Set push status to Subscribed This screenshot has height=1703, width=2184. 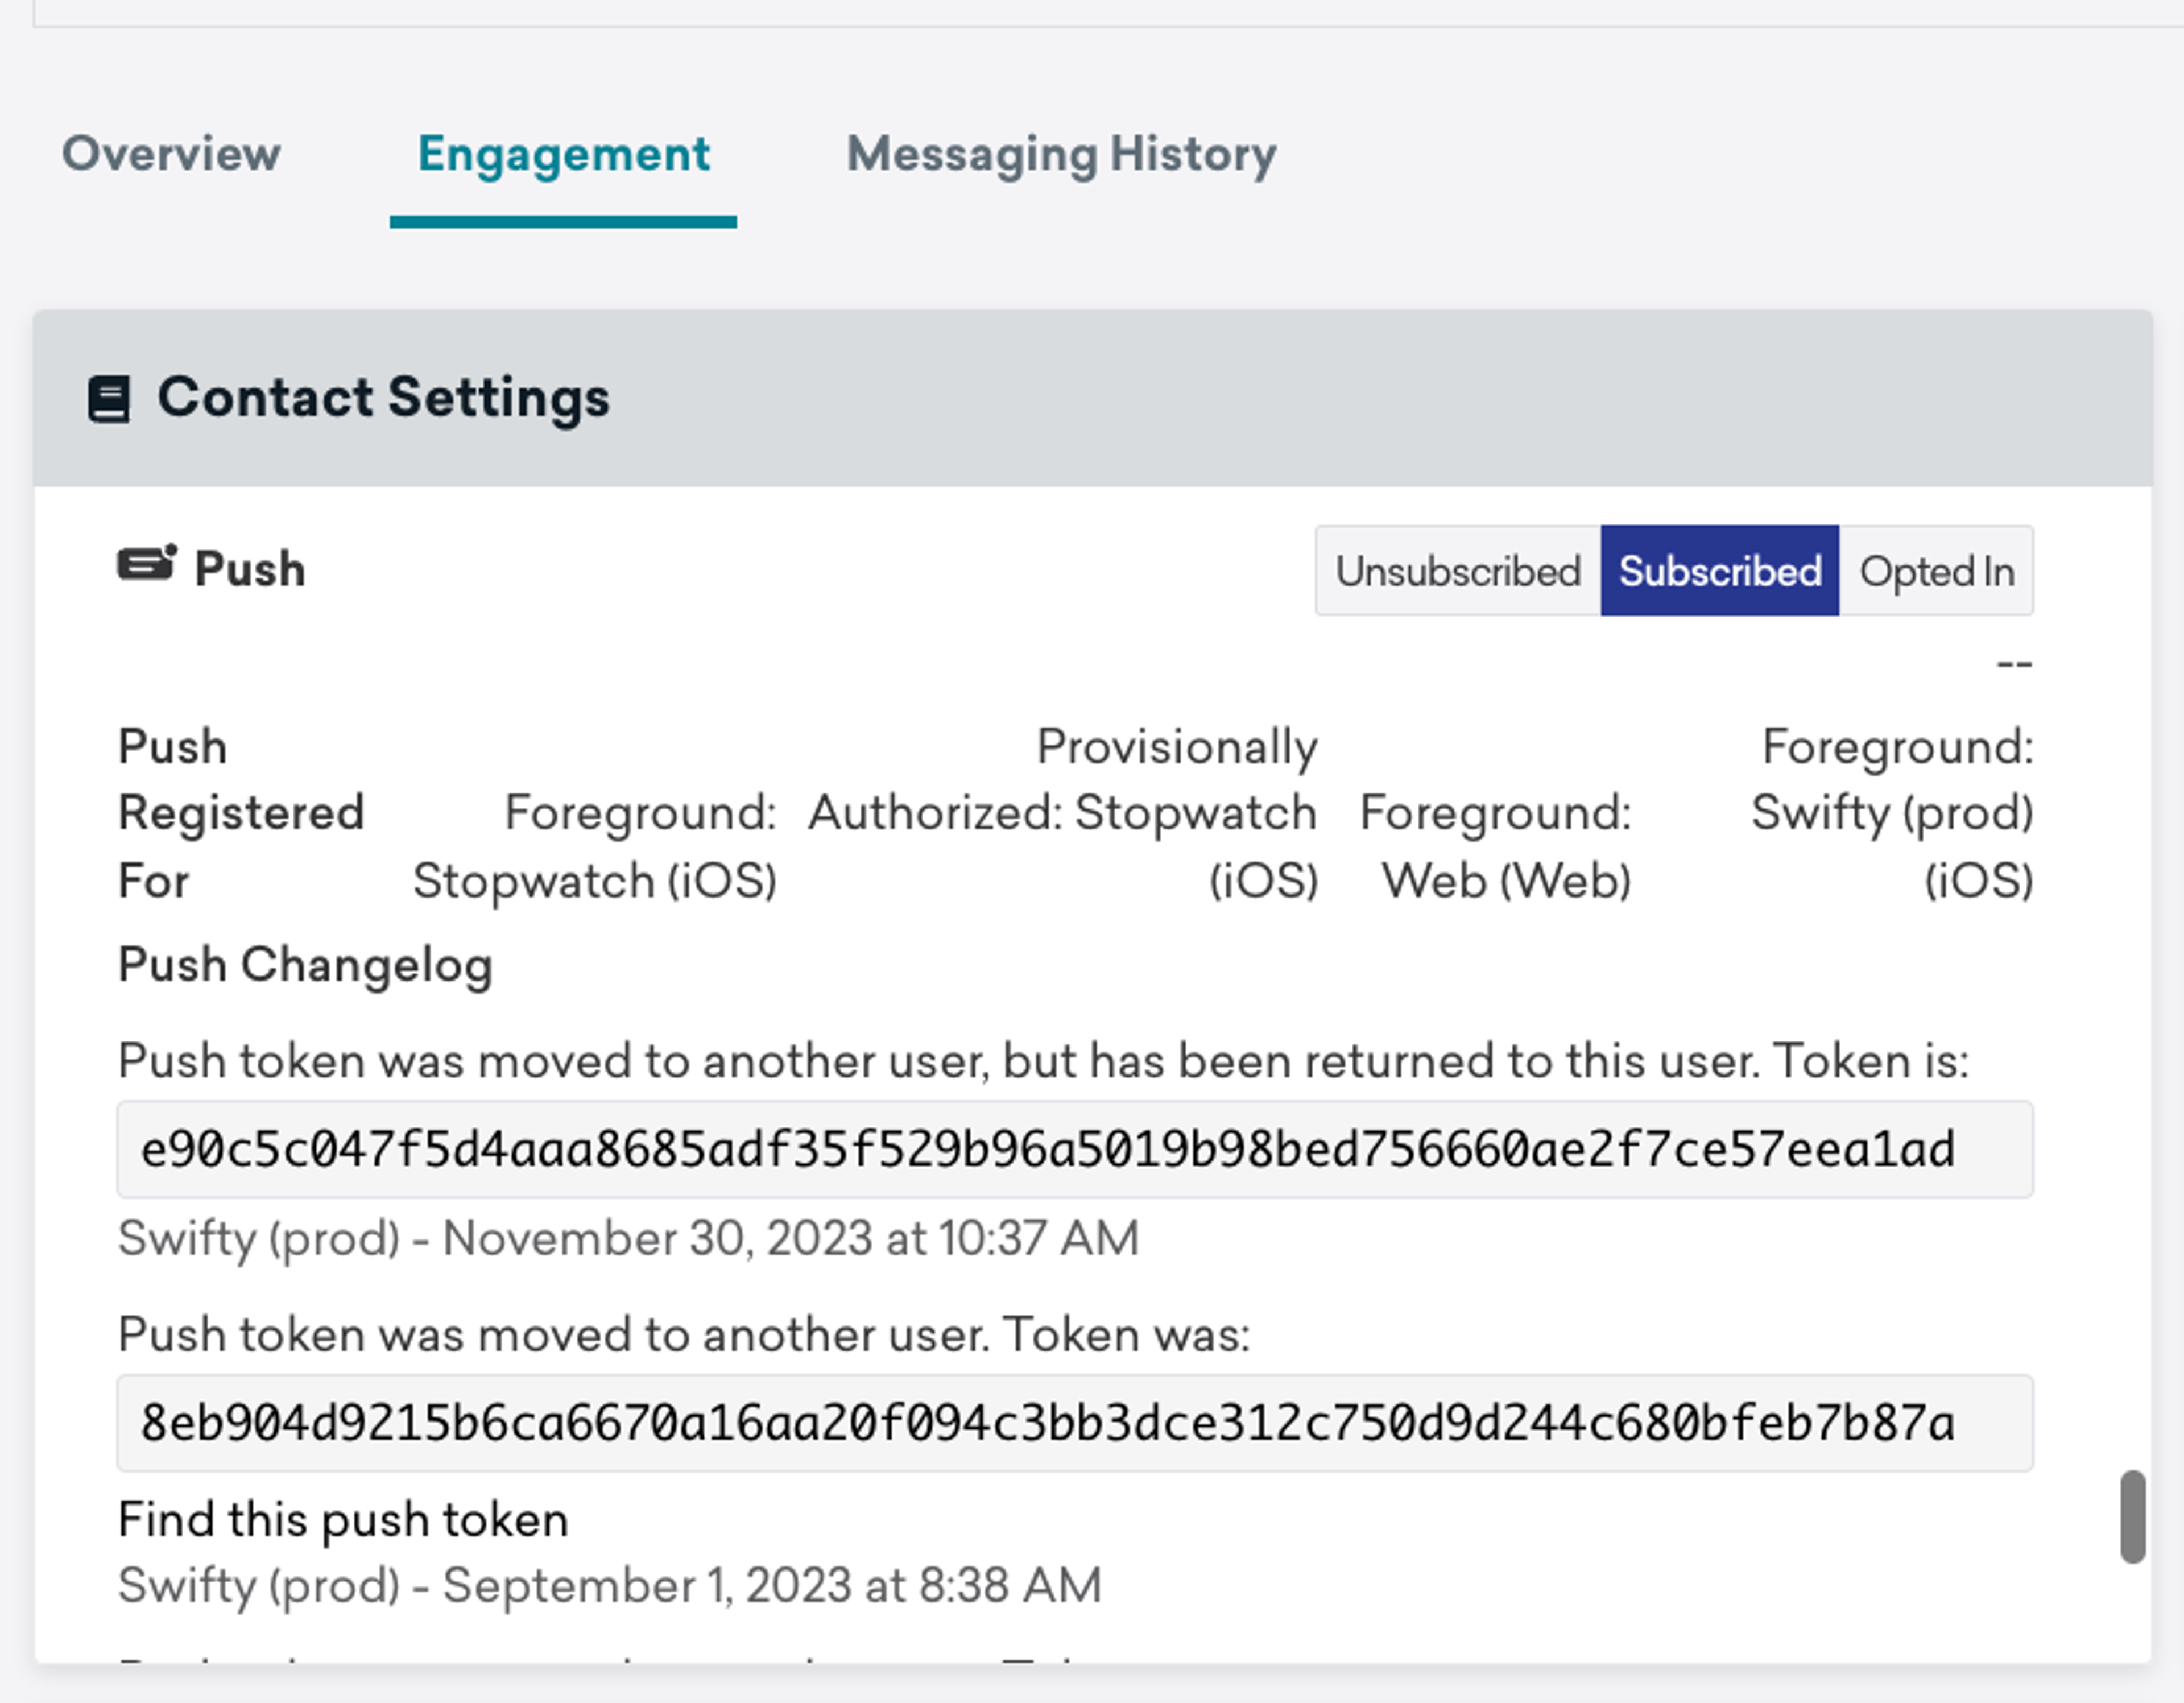(x=1719, y=571)
